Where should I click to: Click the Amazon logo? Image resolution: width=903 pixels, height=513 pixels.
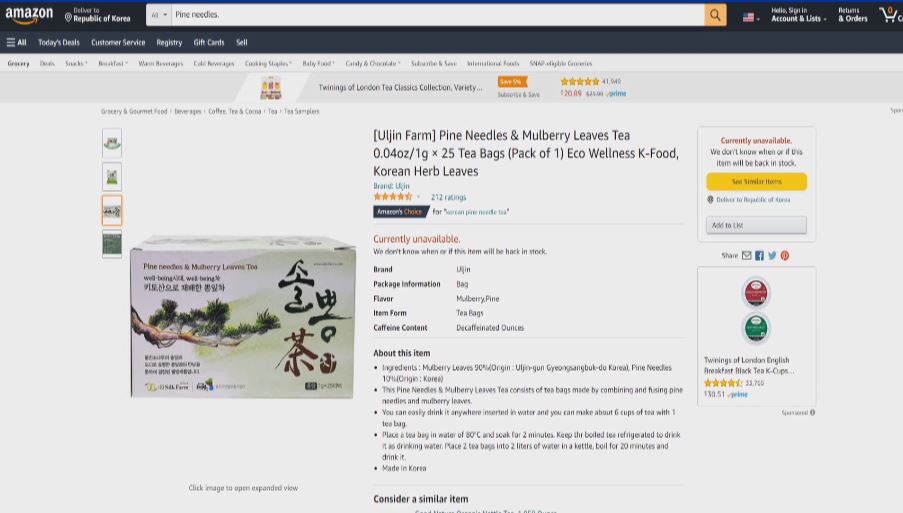(29, 15)
